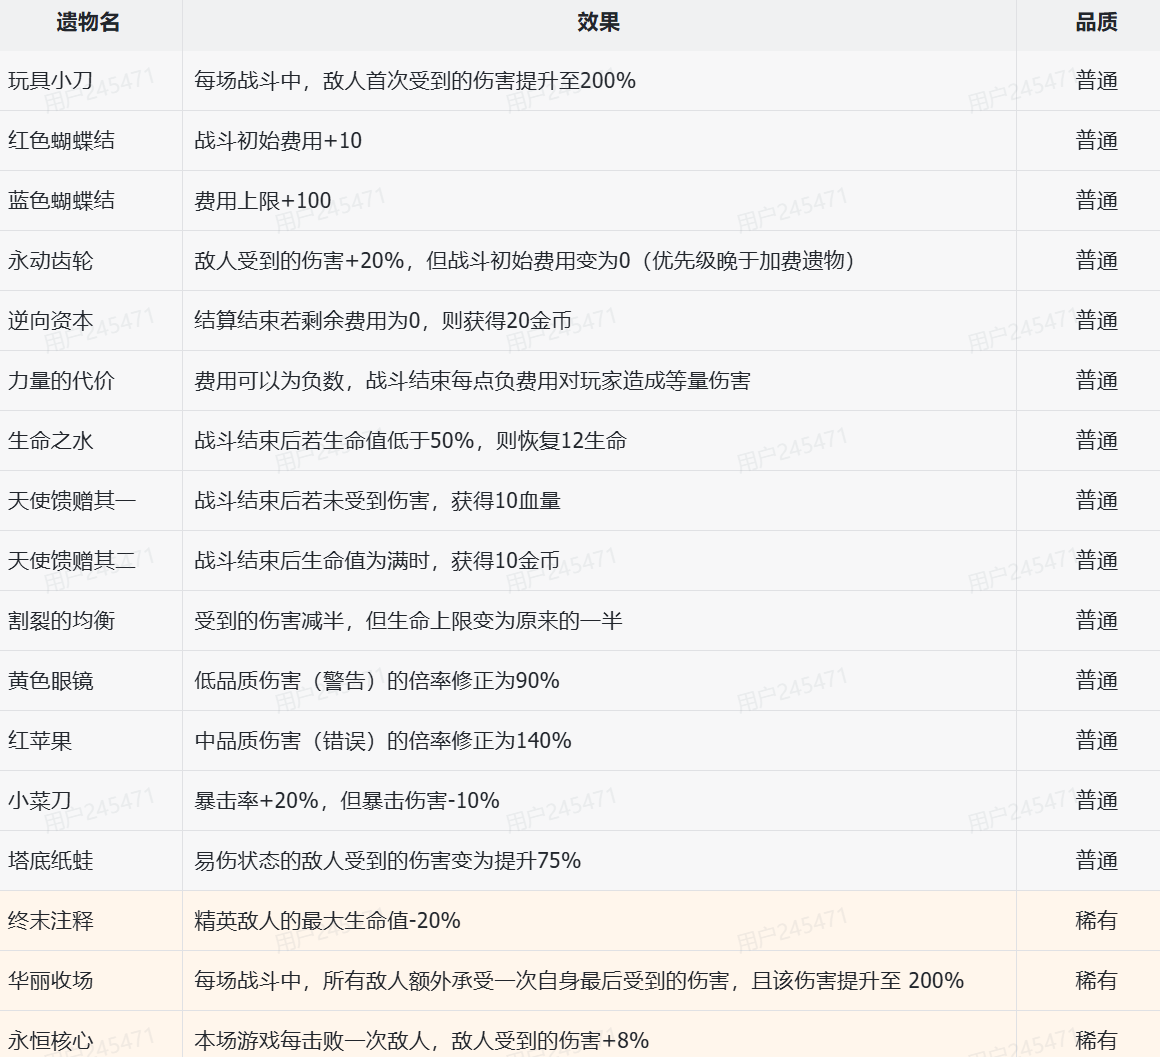1160x1057 pixels.
Task: Select the 费用上限+100 effect text
Action: pyautogui.click(x=263, y=201)
